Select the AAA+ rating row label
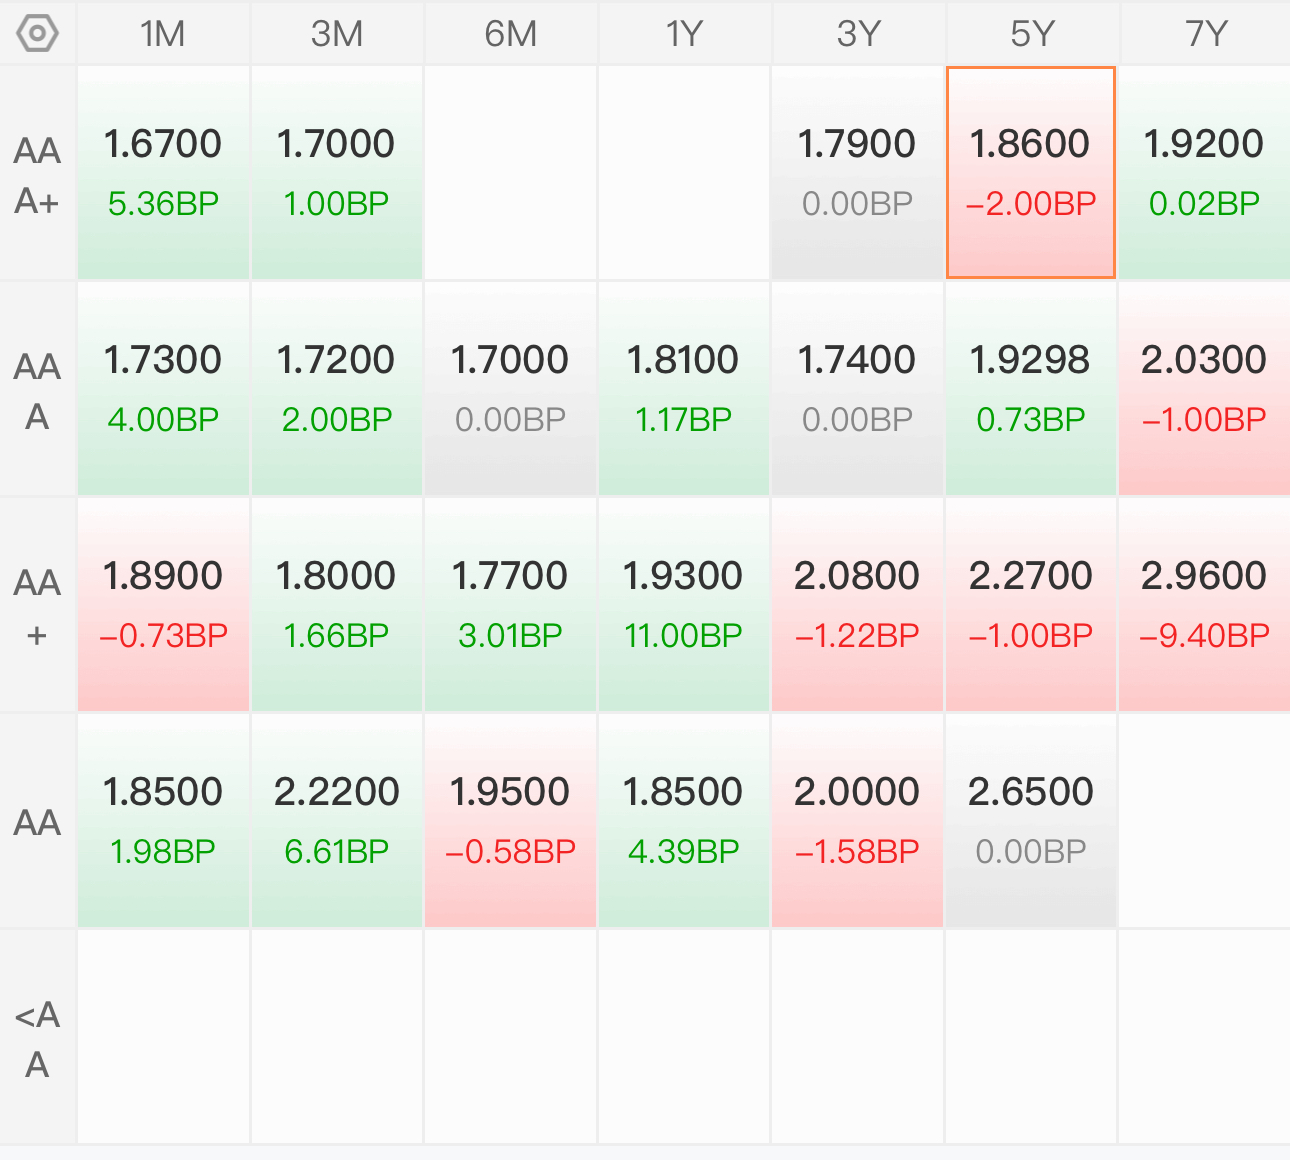This screenshot has width=1290, height=1160. coord(37,175)
